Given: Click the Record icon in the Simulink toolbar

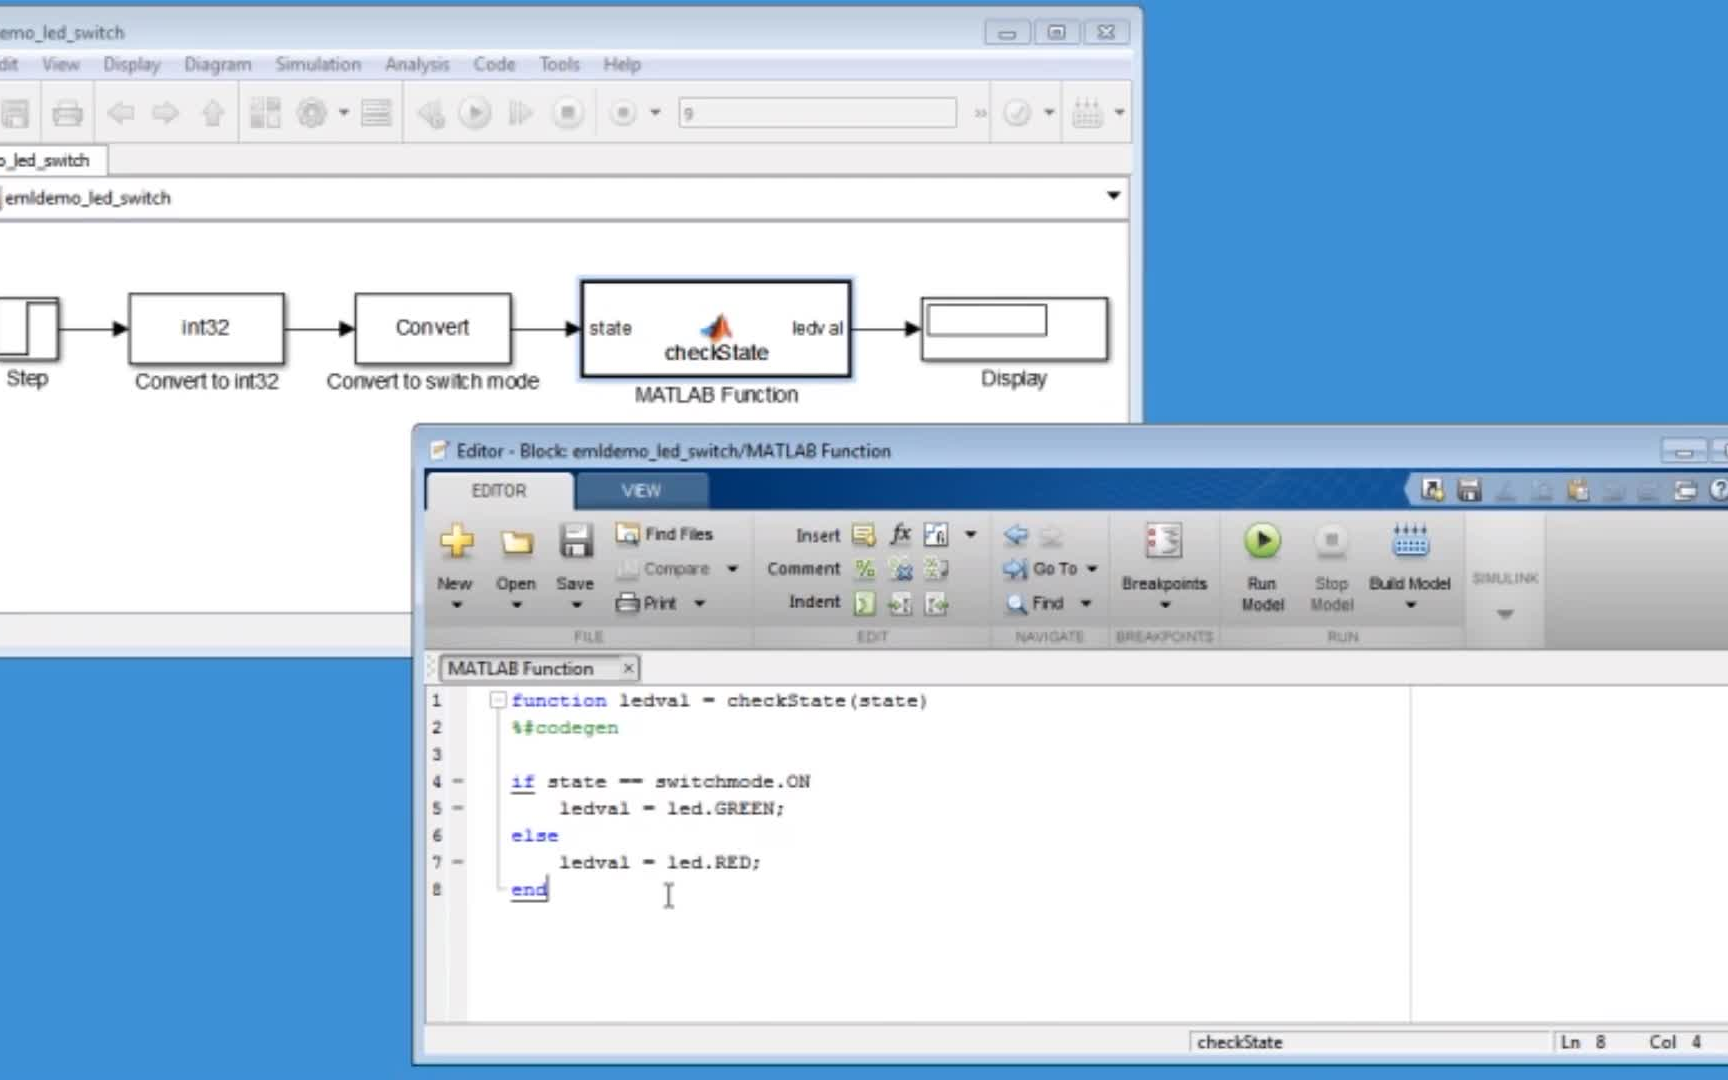Looking at the screenshot, I should point(623,113).
